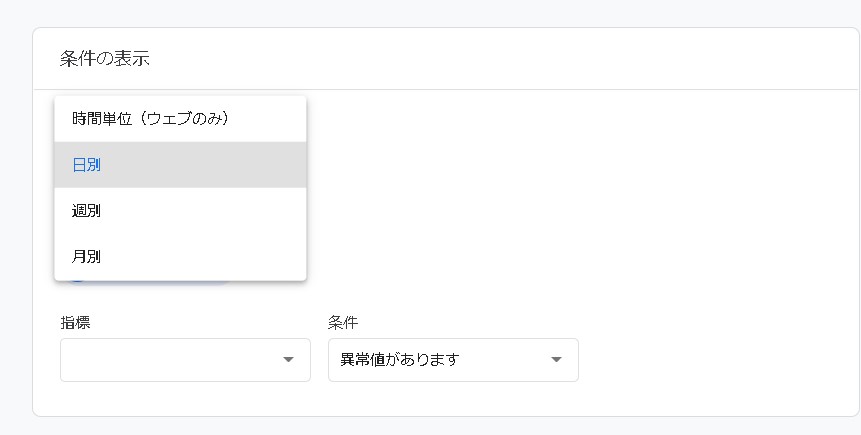Select the 時間単位（ウェブのみ）option
The width and height of the screenshot is (861, 435).
point(151,119)
